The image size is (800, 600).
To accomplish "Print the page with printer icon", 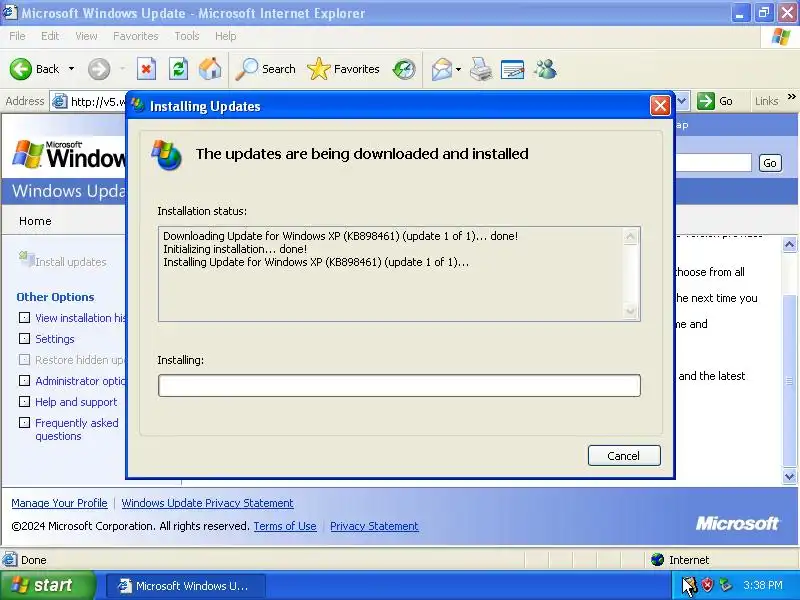I will (x=481, y=69).
